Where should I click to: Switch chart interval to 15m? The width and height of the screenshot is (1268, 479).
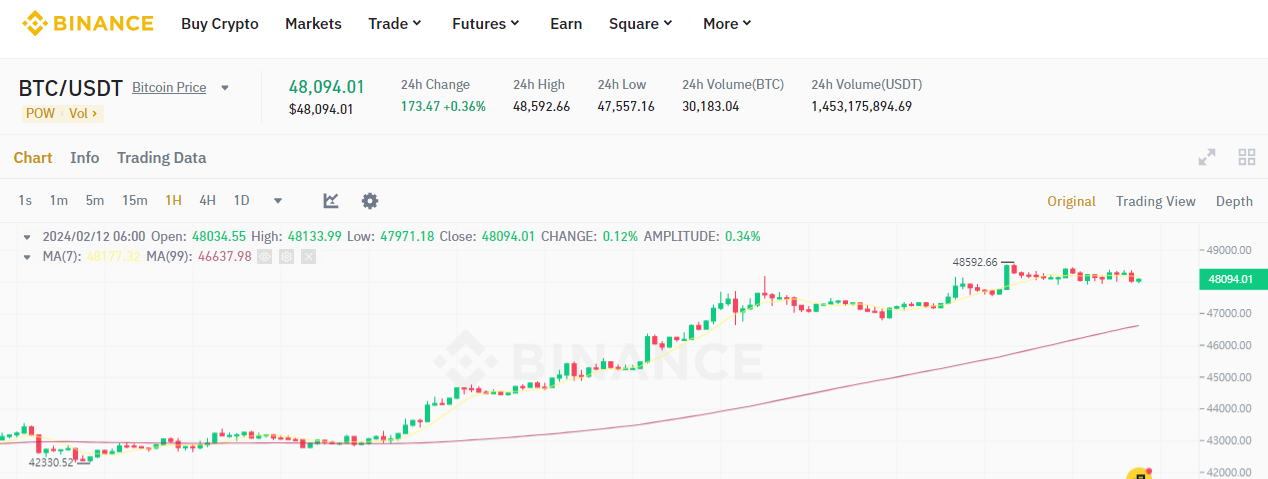click(x=135, y=200)
